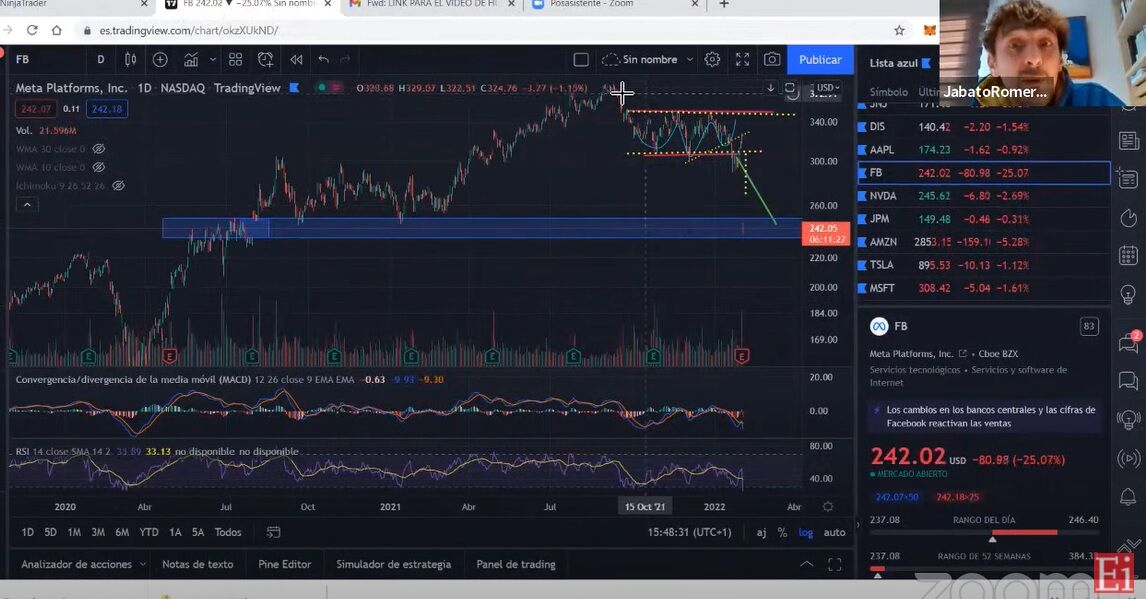Expand the indicators favorites dropdown arrow
Image resolution: width=1146 pixels, height=599 pixels.
coord(213,59)
